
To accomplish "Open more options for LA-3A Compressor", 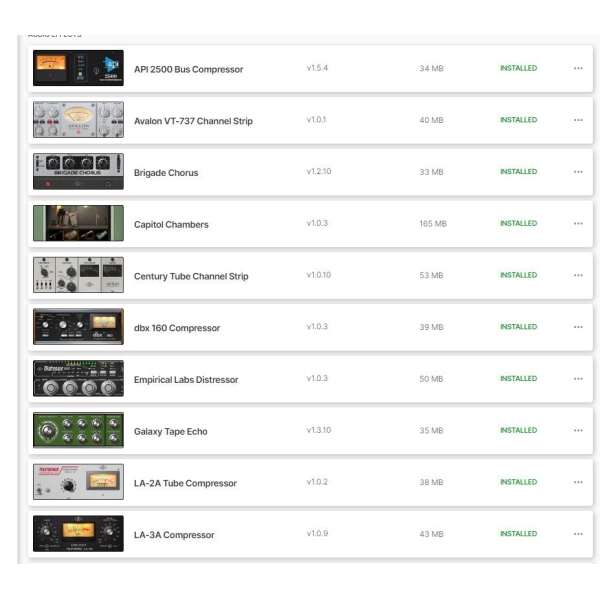I will click(x=578, y=534).
